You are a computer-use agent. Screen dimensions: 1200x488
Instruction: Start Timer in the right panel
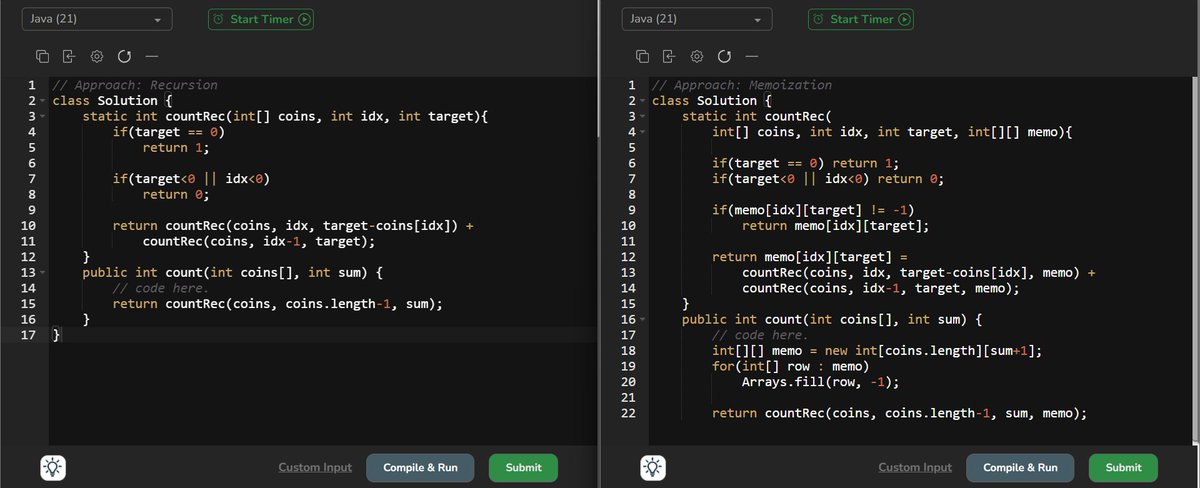tap(861, 19)
